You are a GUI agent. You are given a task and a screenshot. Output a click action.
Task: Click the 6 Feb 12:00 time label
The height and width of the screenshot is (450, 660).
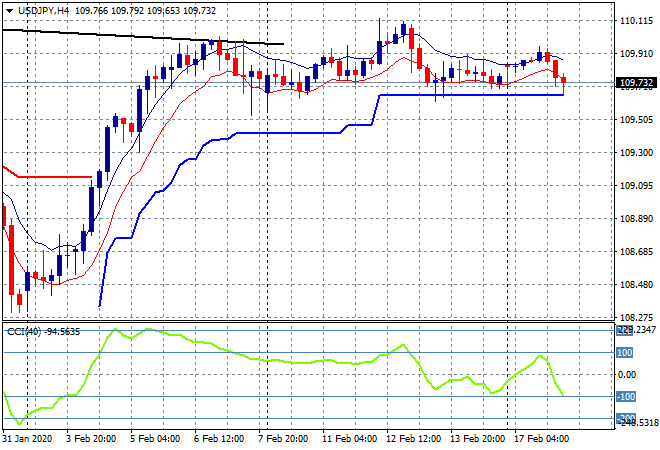pos(219,439)
